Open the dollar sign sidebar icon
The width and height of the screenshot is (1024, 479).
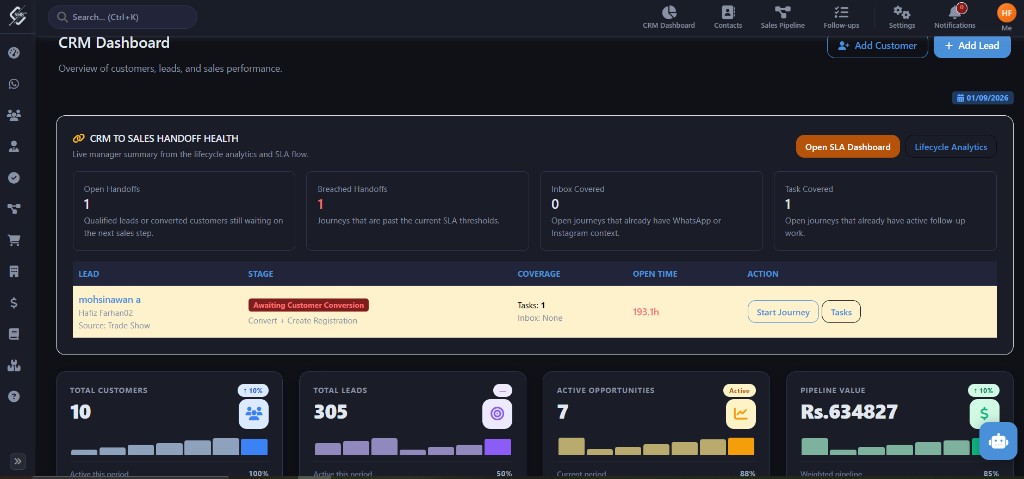(14, 303)
